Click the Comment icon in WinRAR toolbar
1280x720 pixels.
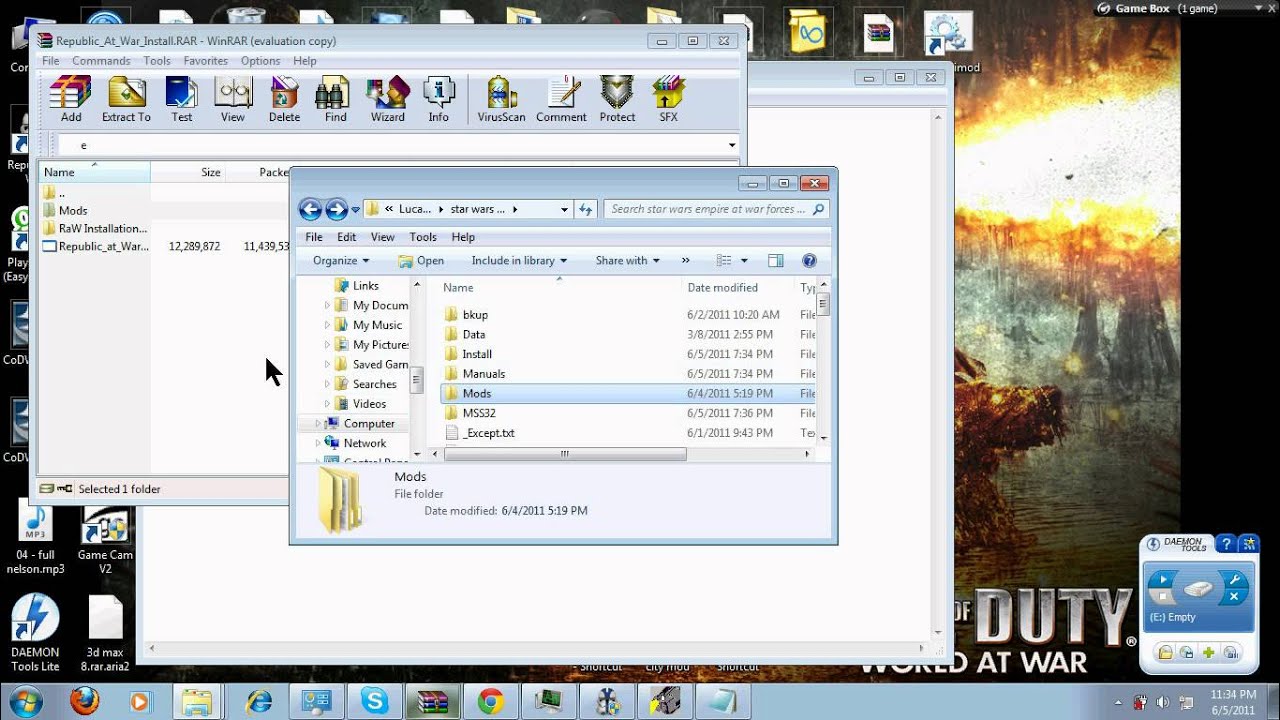(562, 100)
